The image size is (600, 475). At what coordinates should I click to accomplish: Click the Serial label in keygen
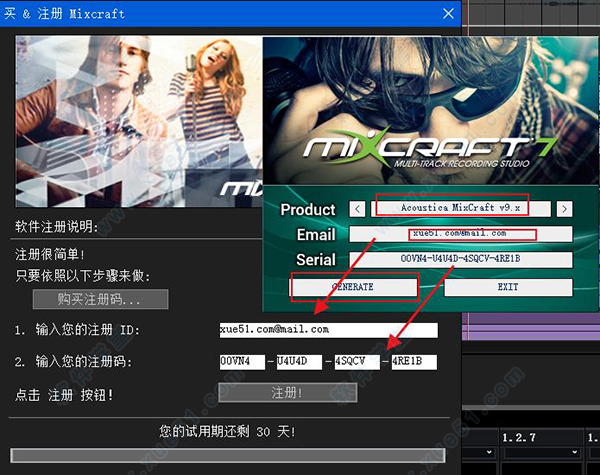[316, 260]
